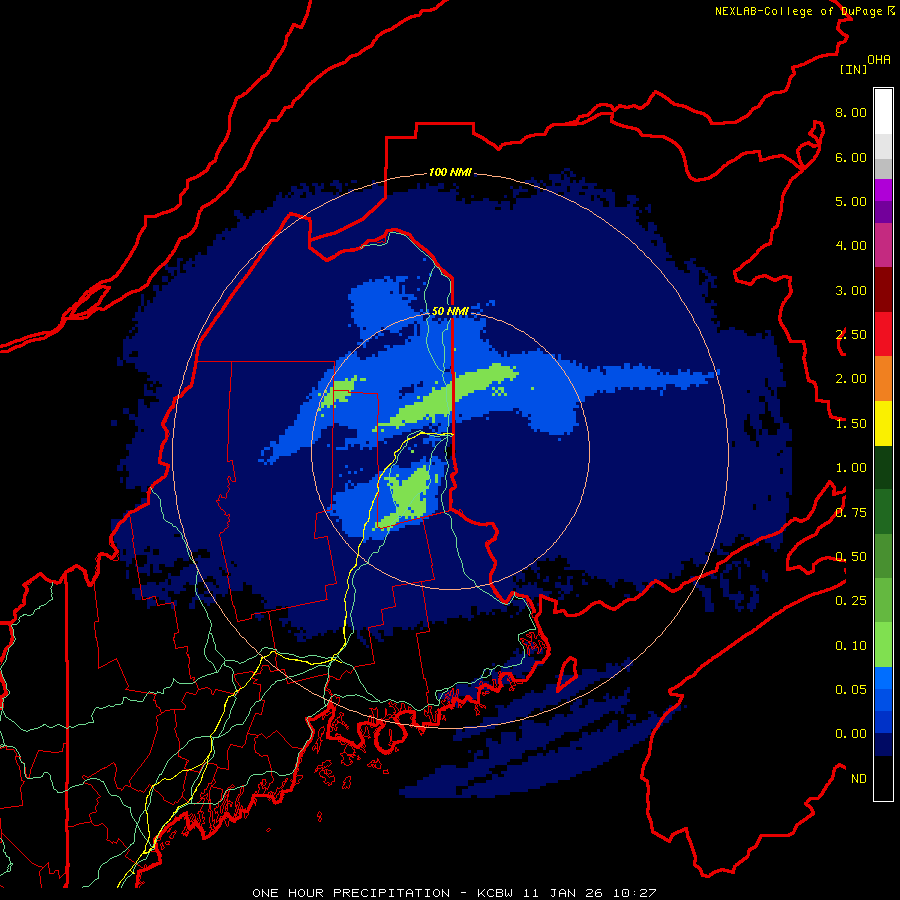Select the bright red legend swatch
The height and width of the screenshot is (900, 900).
click(x=883, y=334)
